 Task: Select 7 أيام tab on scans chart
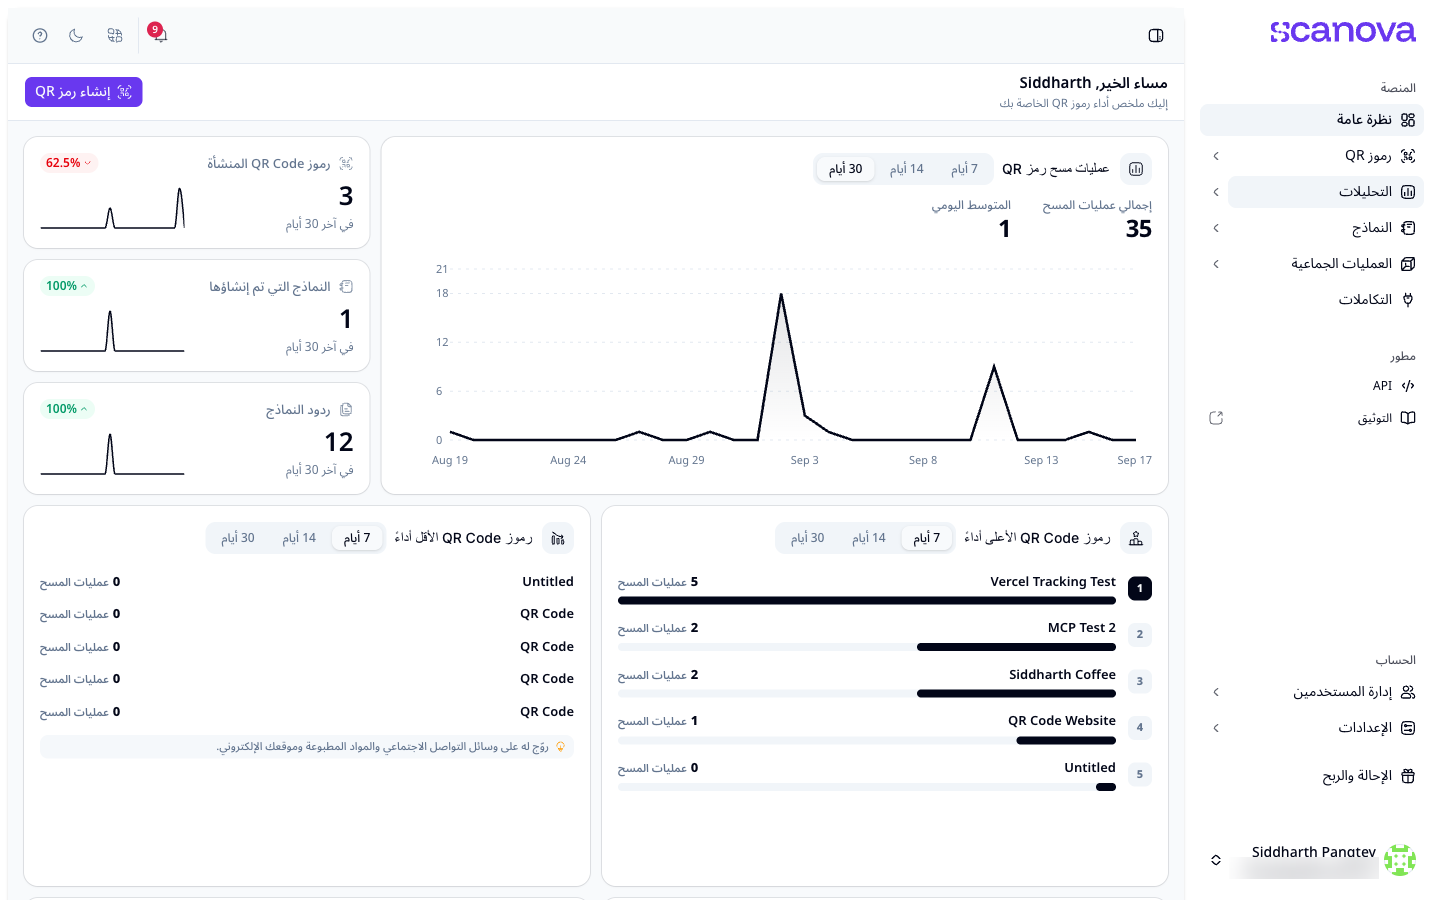965,169
